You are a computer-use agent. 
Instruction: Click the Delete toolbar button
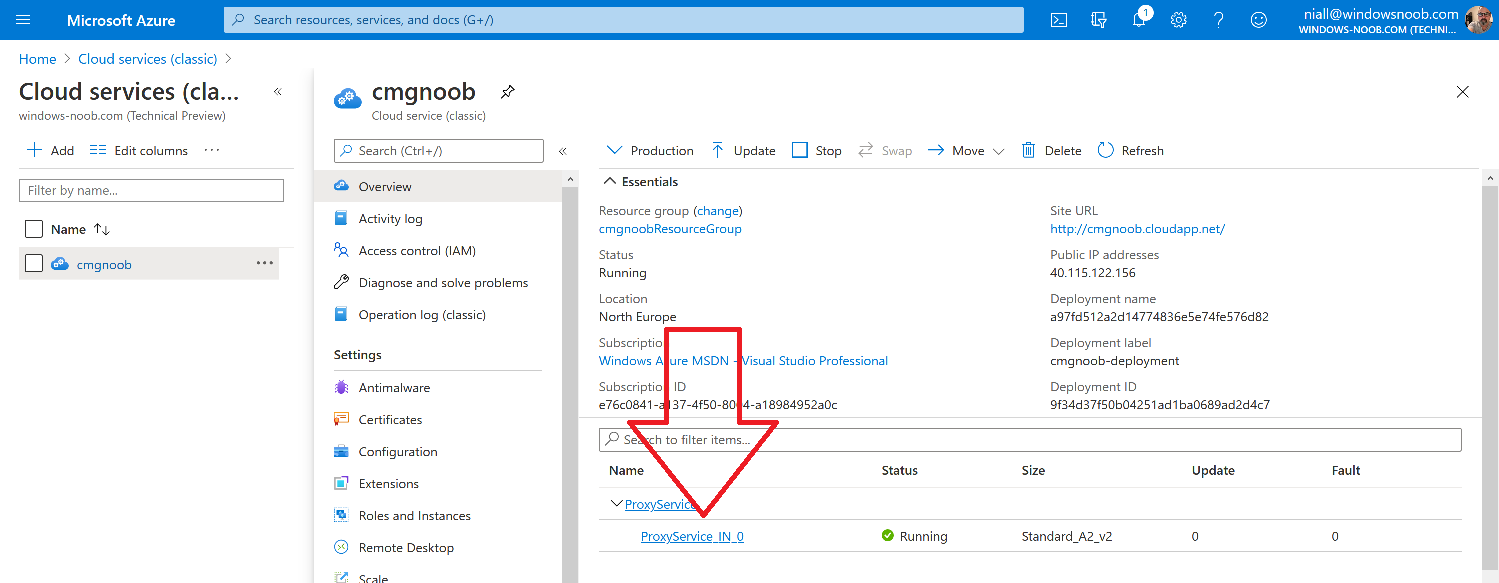tap(1051, 150)
